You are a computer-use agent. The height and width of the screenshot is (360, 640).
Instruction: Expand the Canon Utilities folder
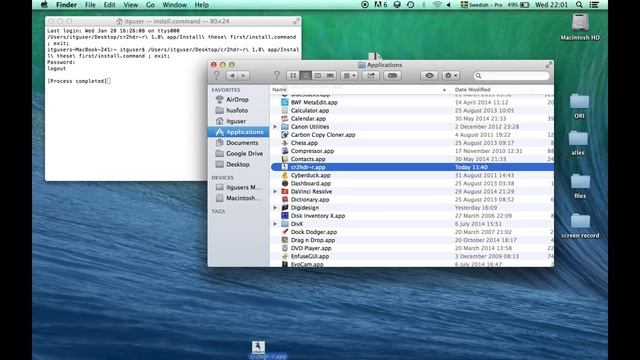275,127
